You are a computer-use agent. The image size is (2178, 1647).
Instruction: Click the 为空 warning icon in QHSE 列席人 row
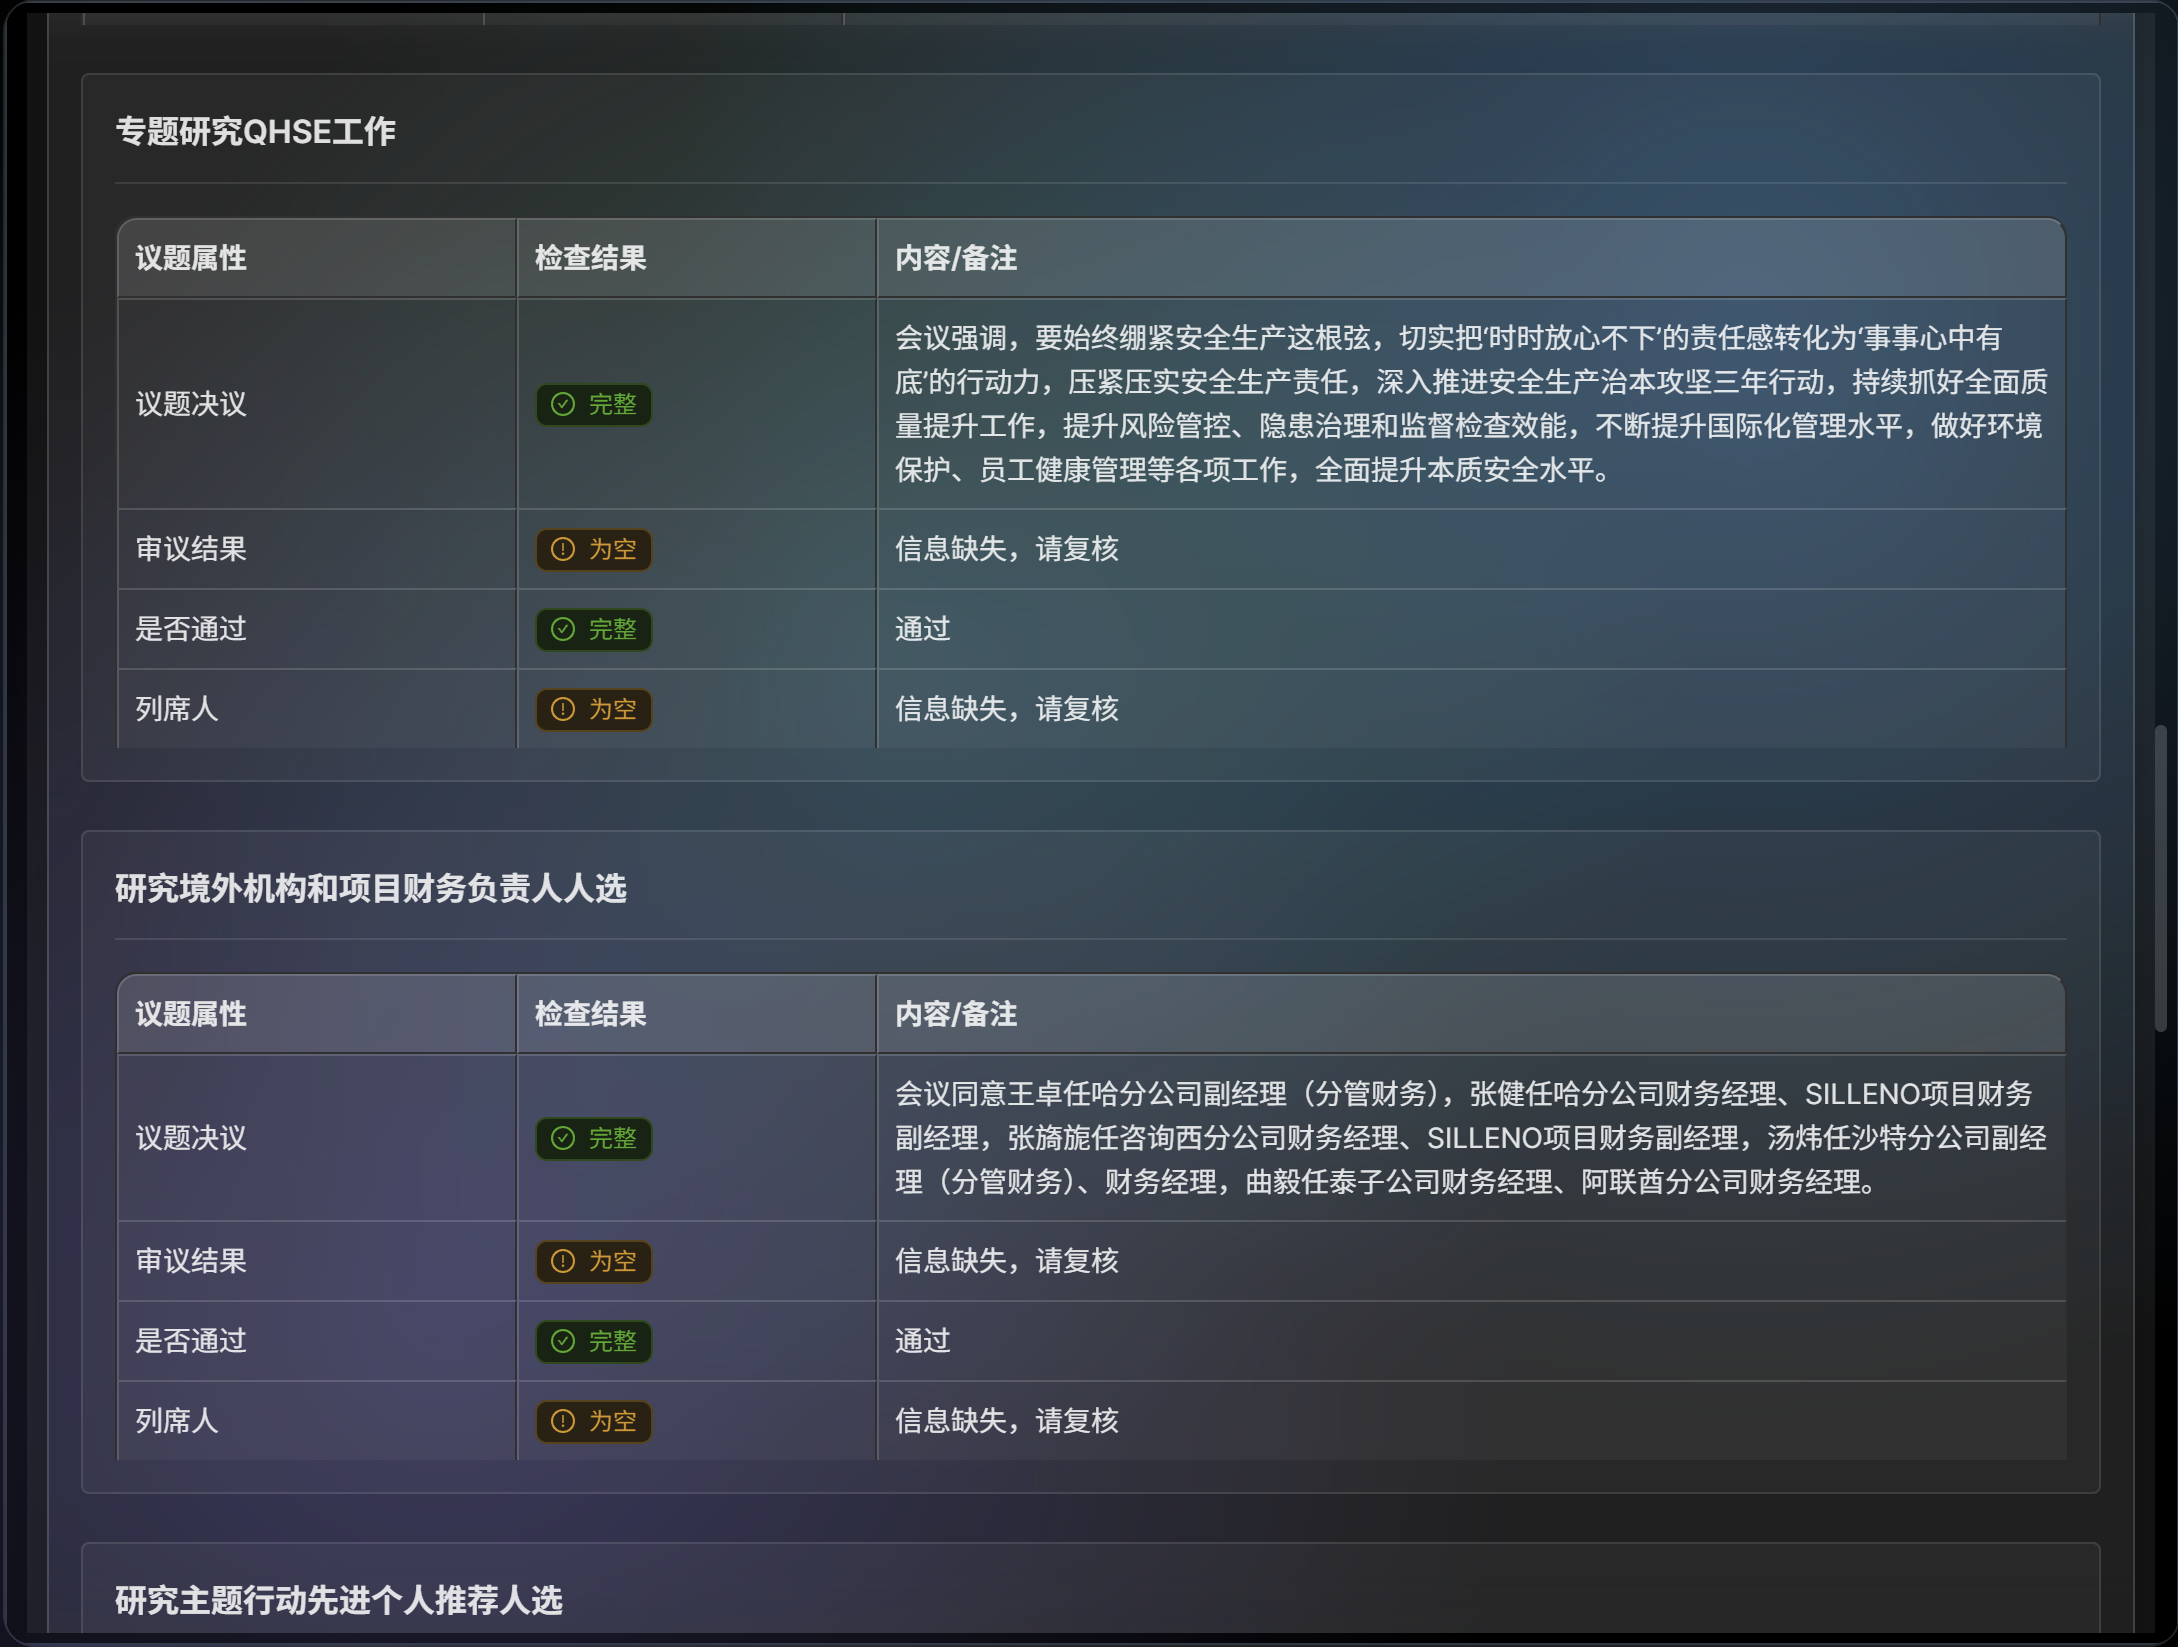pyautogui.click(x=563, y=709)
